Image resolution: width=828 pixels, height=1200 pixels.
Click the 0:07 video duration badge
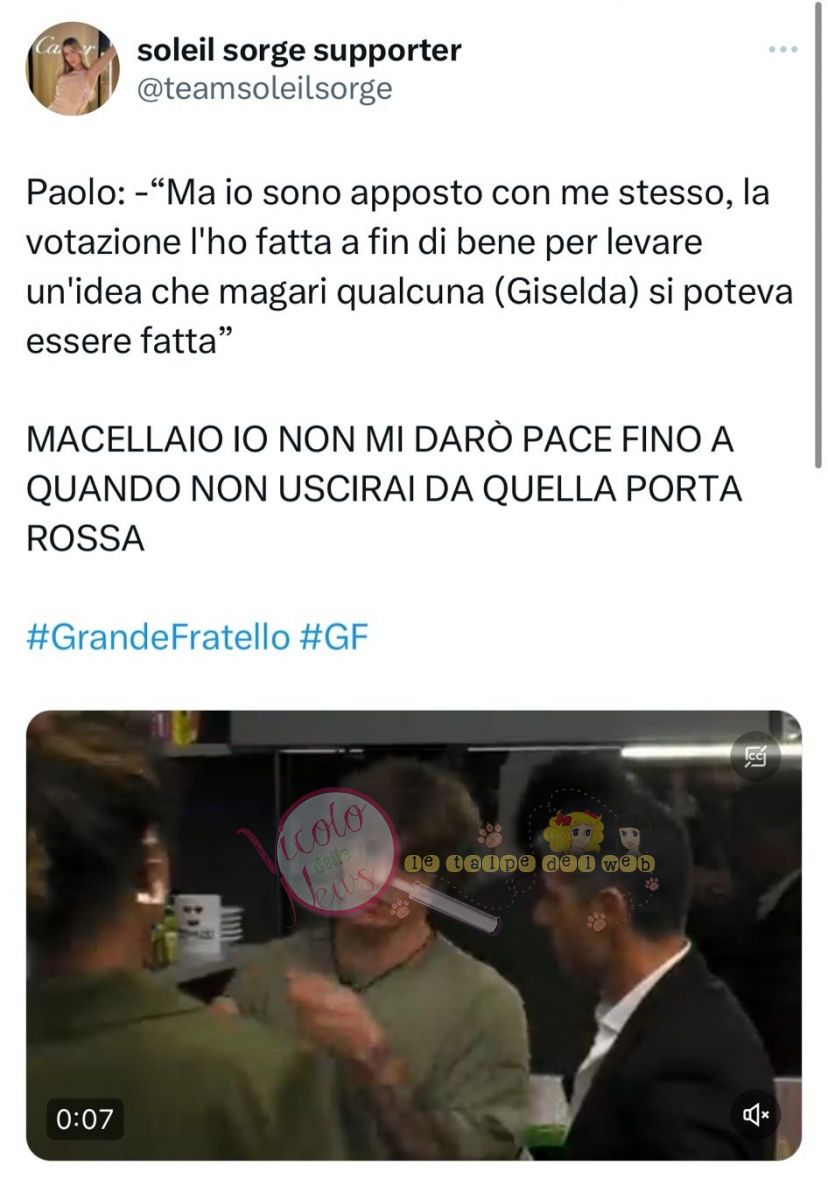pyautogui.click(x=84, y=1118)
